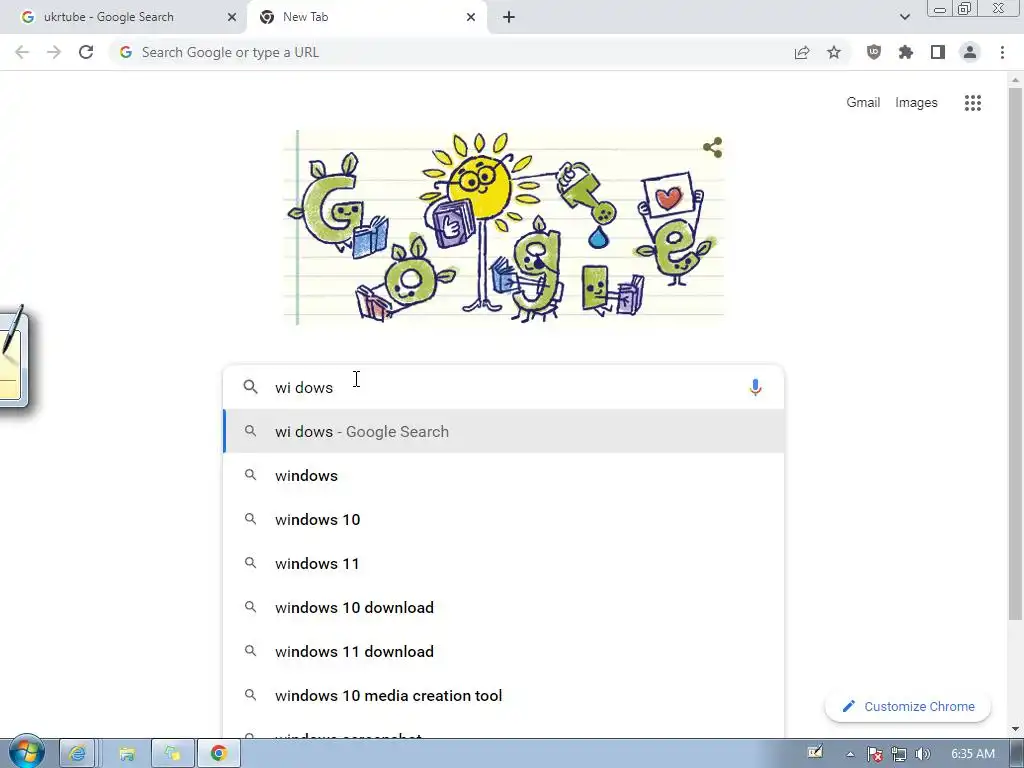1024x768 pixels.
Task: Open the Google apps grid
Action: pyautogui.click(x=972, y=103)
